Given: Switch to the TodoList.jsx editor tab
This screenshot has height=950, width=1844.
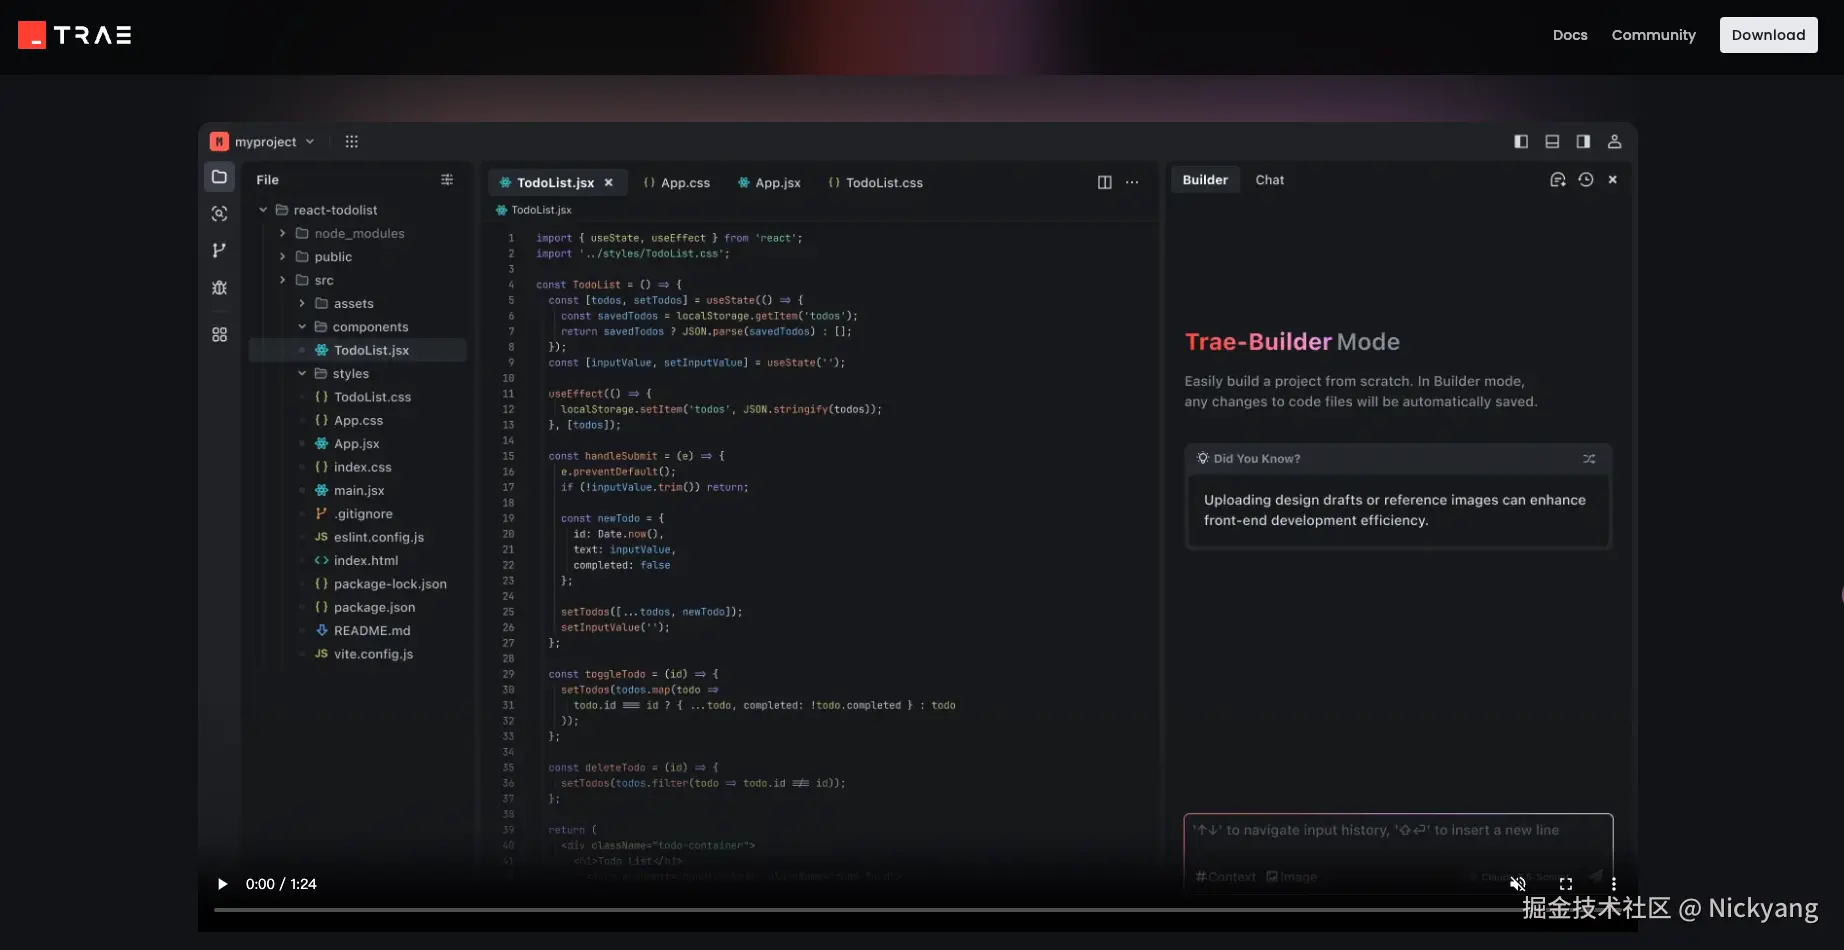Looking at the screenshot, I should 557,183.
